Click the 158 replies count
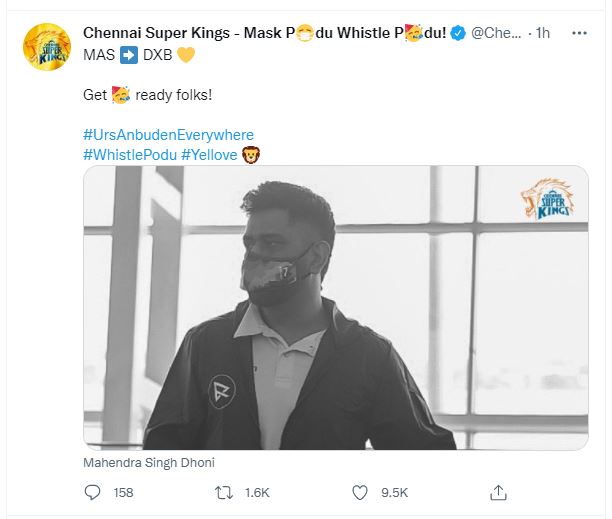Screen dimensions: 612x519 point(123,493)
